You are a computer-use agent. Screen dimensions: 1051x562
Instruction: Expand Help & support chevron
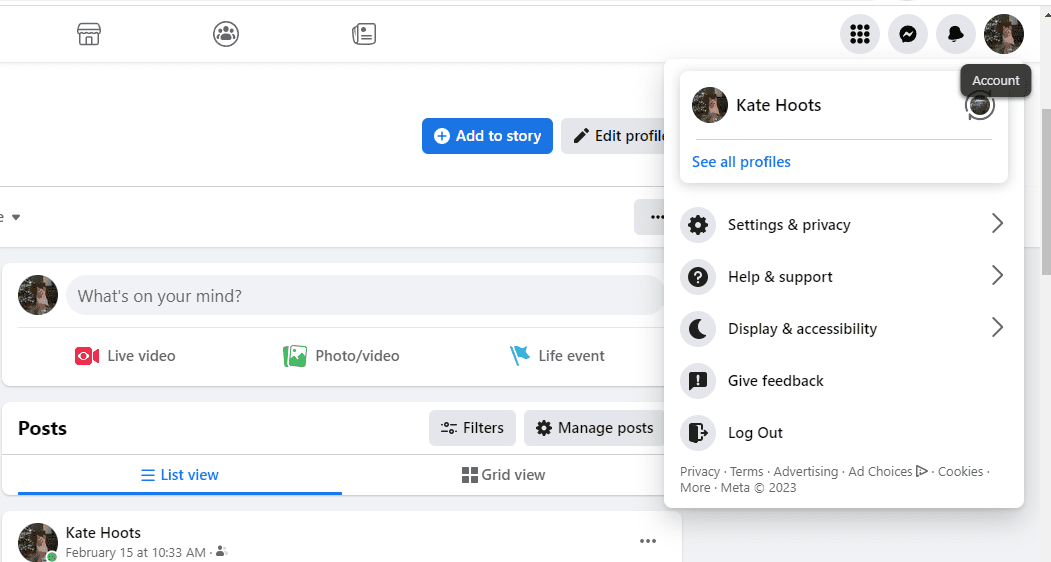[997, 275]
